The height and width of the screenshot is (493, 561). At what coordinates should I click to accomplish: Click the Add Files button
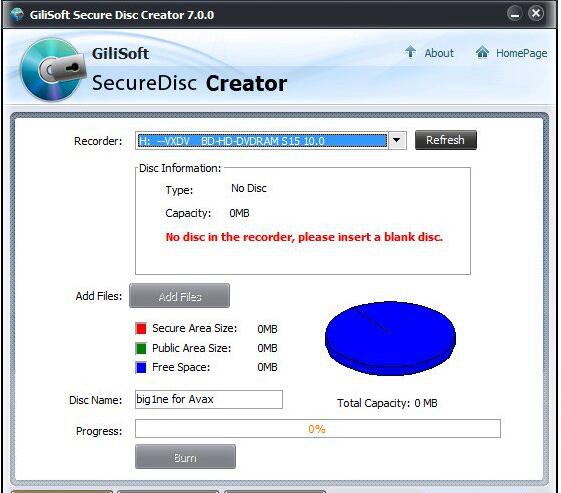[179, 296]
